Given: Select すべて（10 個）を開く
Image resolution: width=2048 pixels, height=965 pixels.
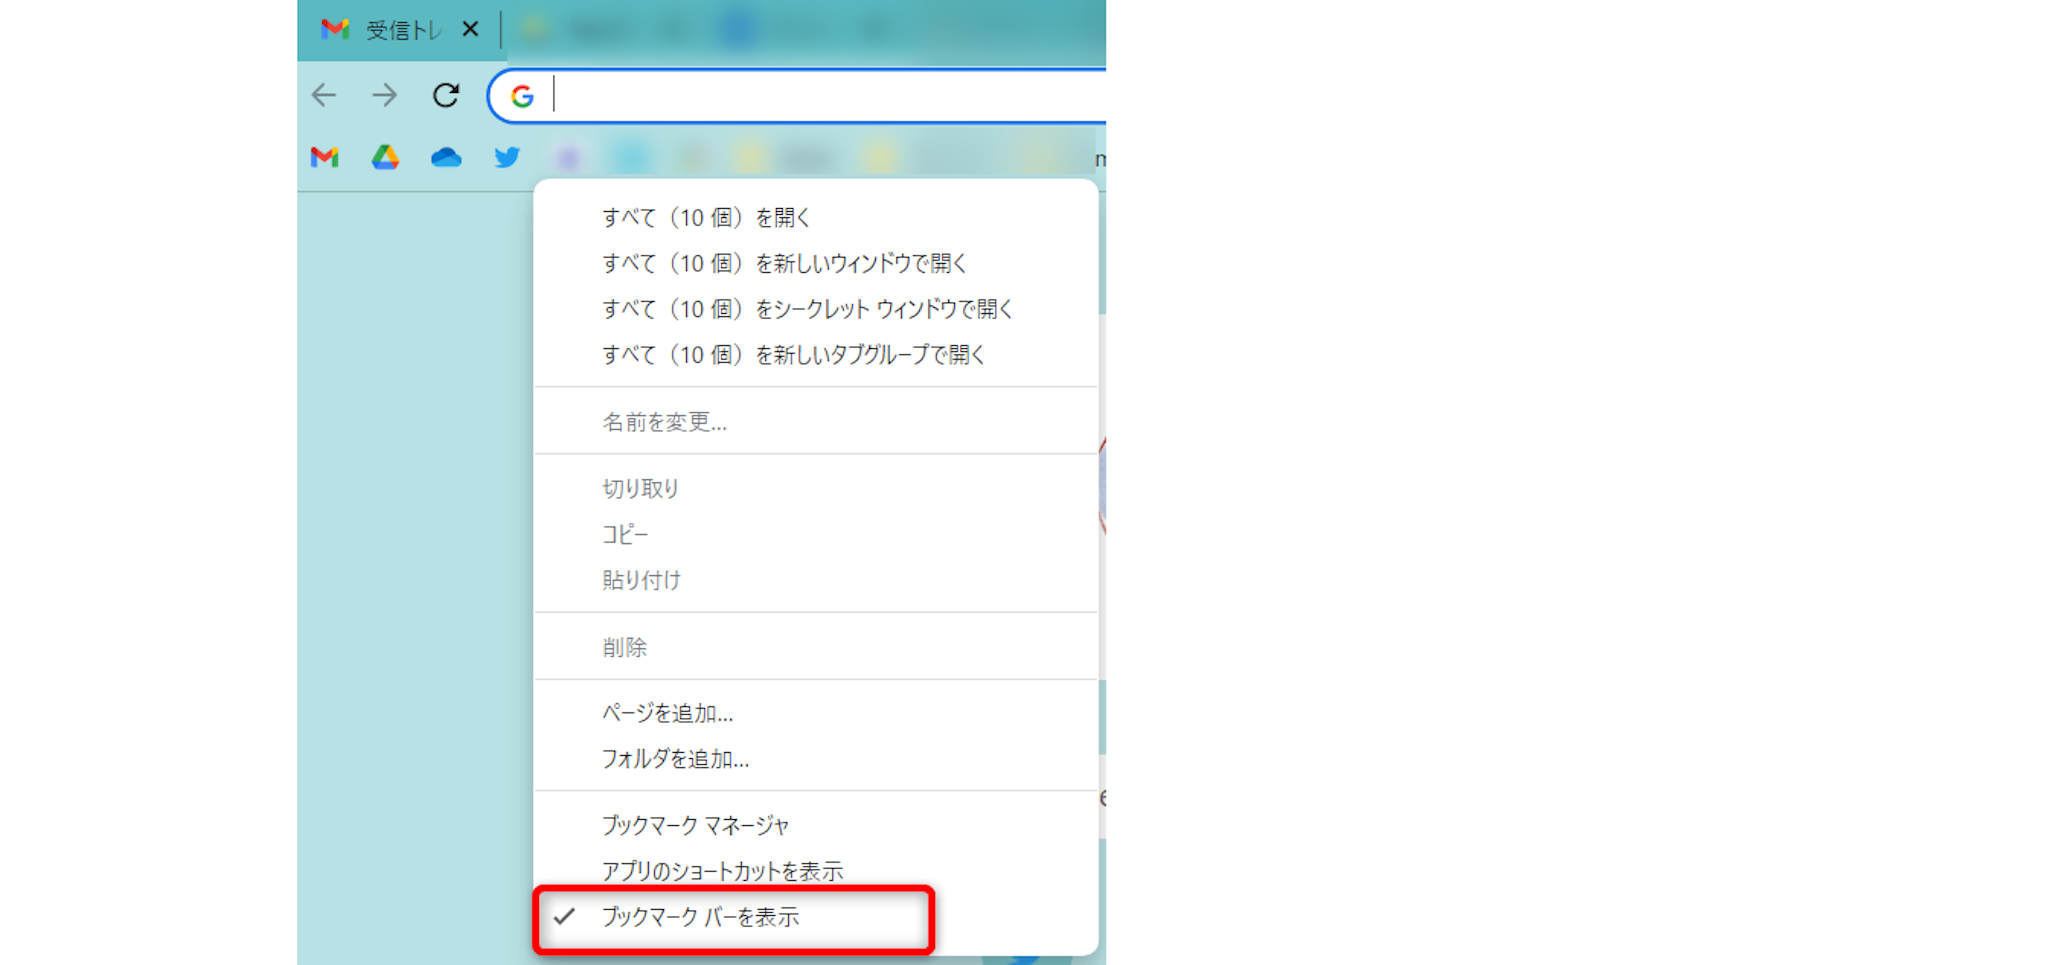Looking at the screenshot, I should tap(706, 218).
